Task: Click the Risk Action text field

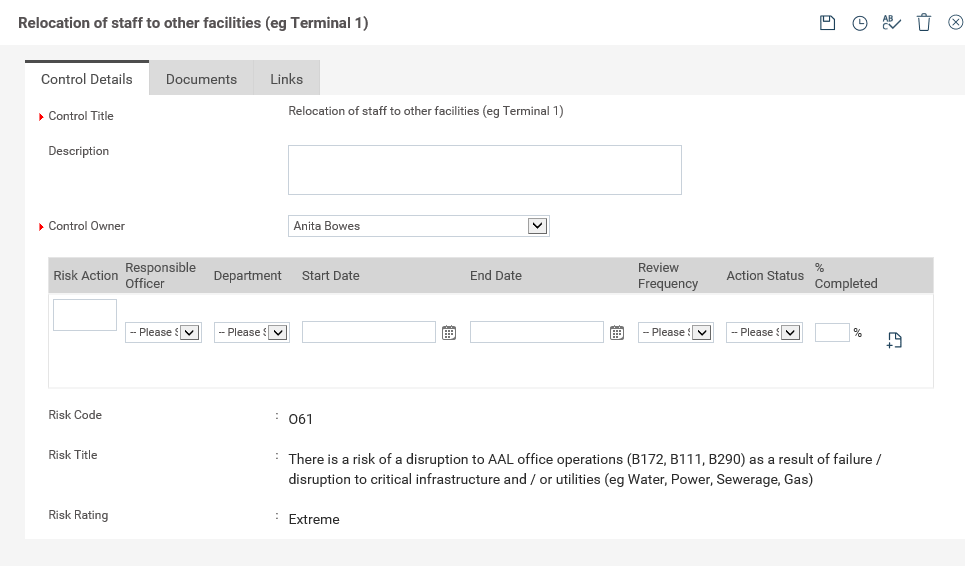Action: [x=85, y=315]
